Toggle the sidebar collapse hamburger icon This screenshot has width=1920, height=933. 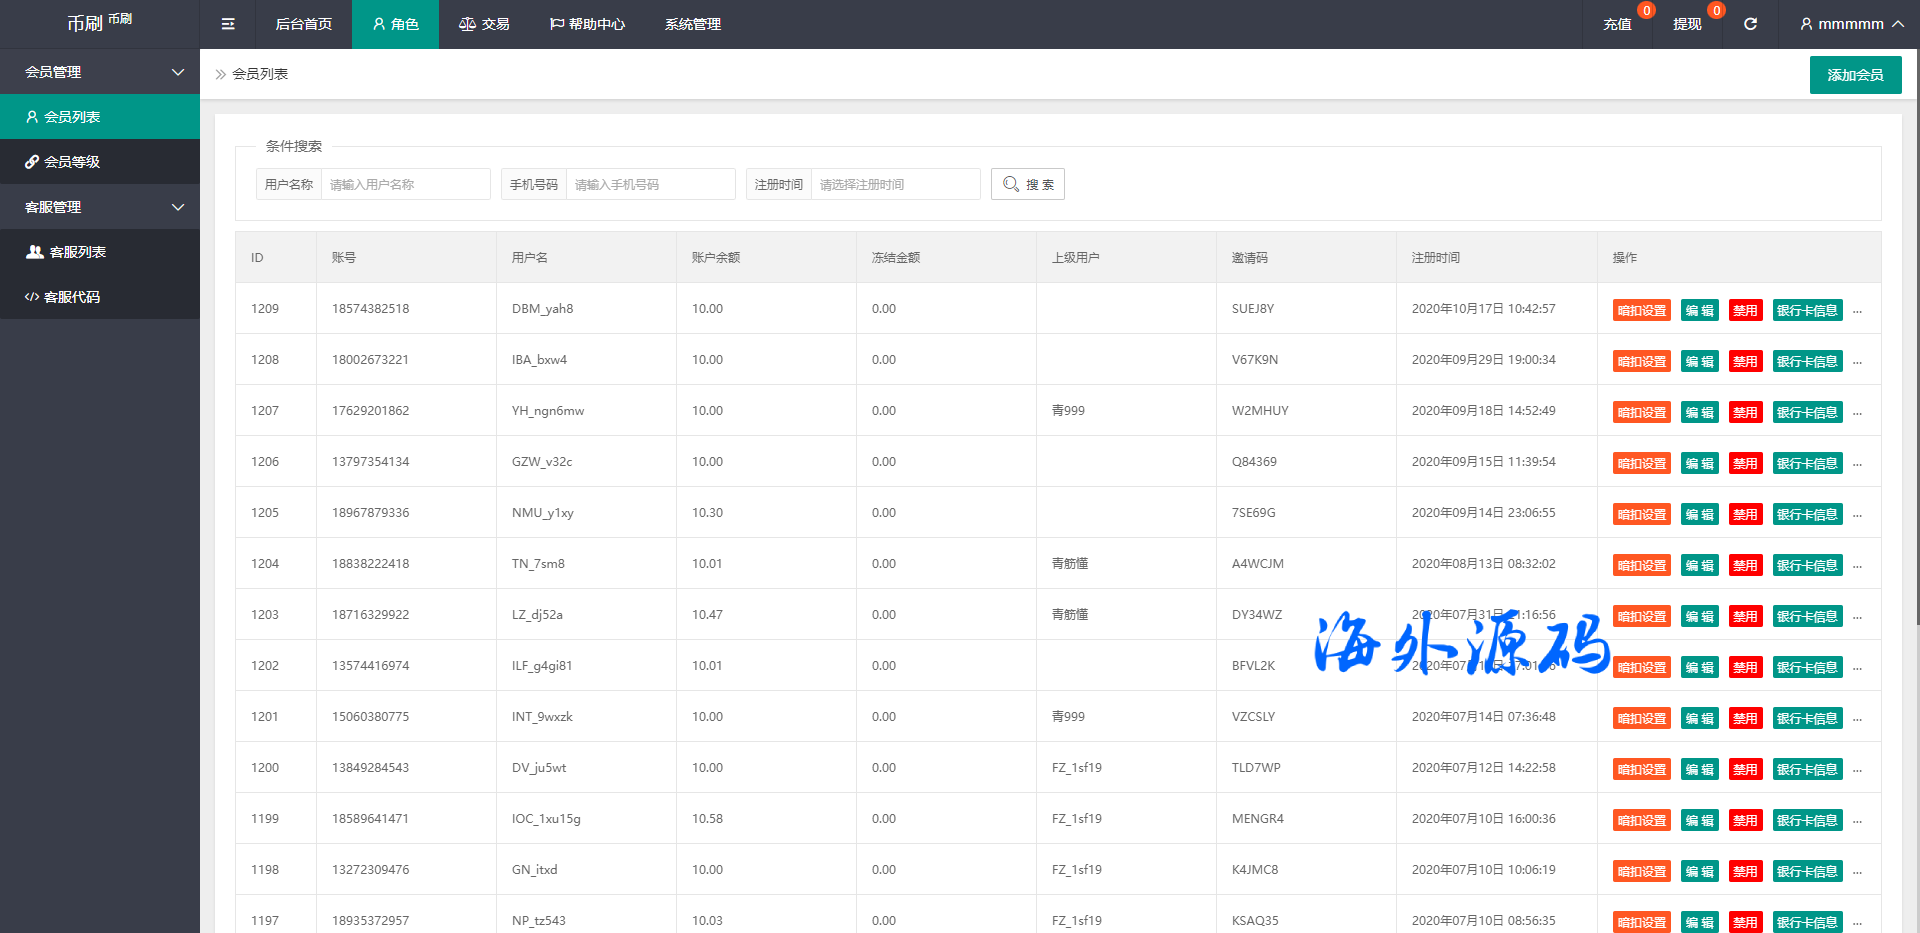[228, 24]
